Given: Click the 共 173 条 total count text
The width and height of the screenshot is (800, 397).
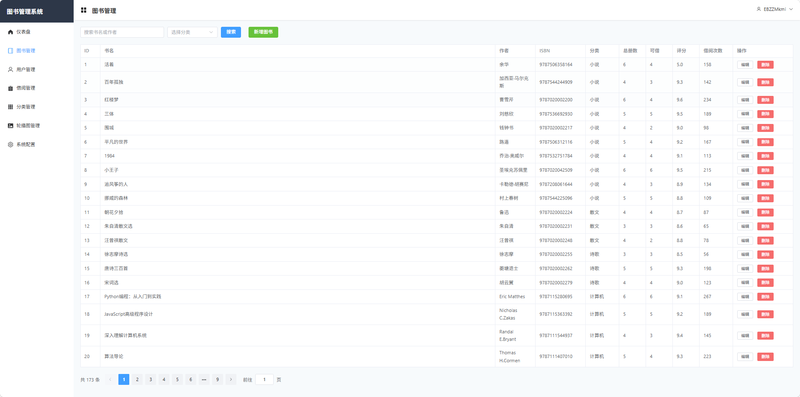Looking at the screenshot, I should 90,380.
